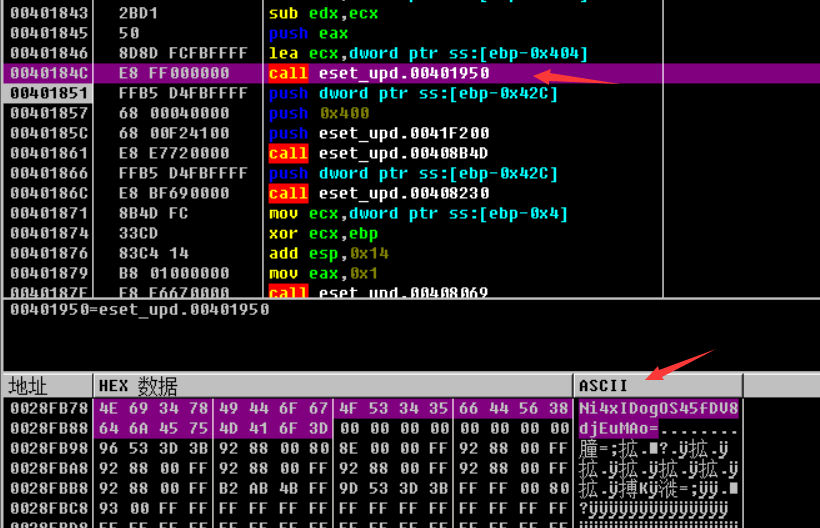Click the first hex byte 4E in dump
The width and height of the screenshot is (820, 528).
[108, 408]
